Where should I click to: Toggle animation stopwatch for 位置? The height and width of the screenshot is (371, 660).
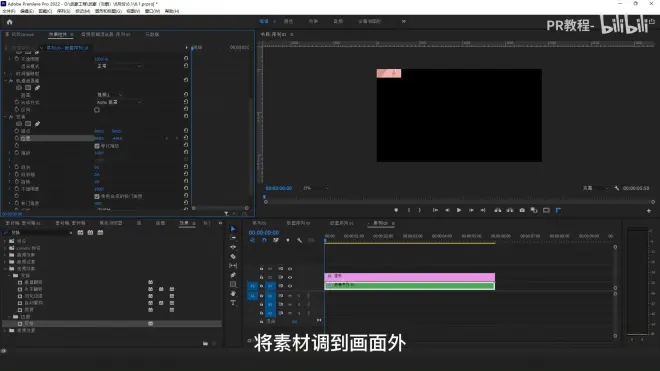(x=17, y=138)
